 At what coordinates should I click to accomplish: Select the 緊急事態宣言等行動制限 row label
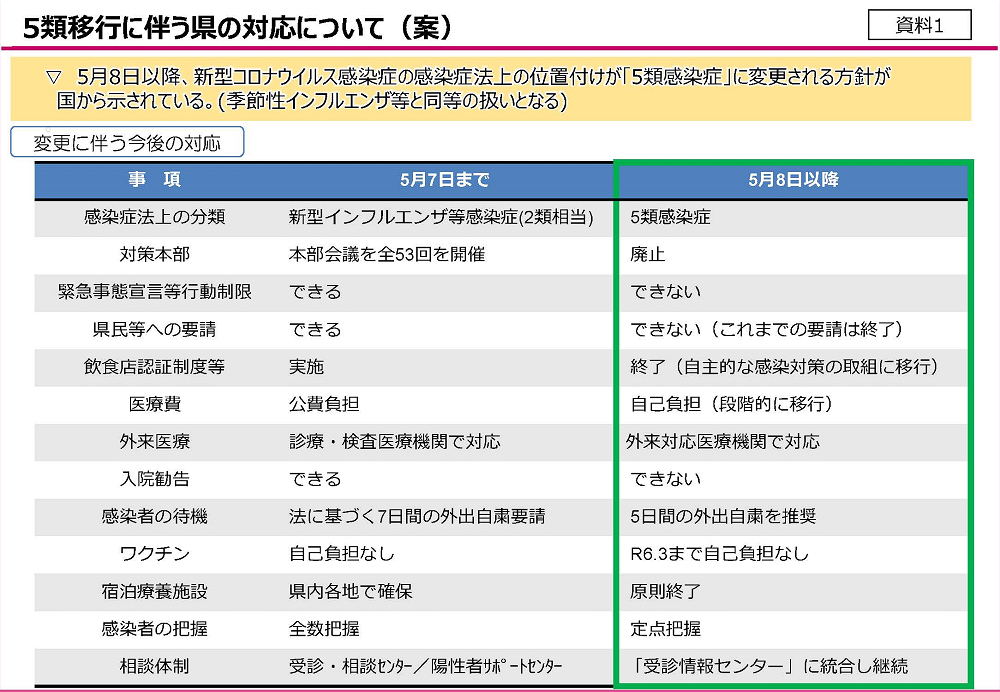click(x=155, y=292)
